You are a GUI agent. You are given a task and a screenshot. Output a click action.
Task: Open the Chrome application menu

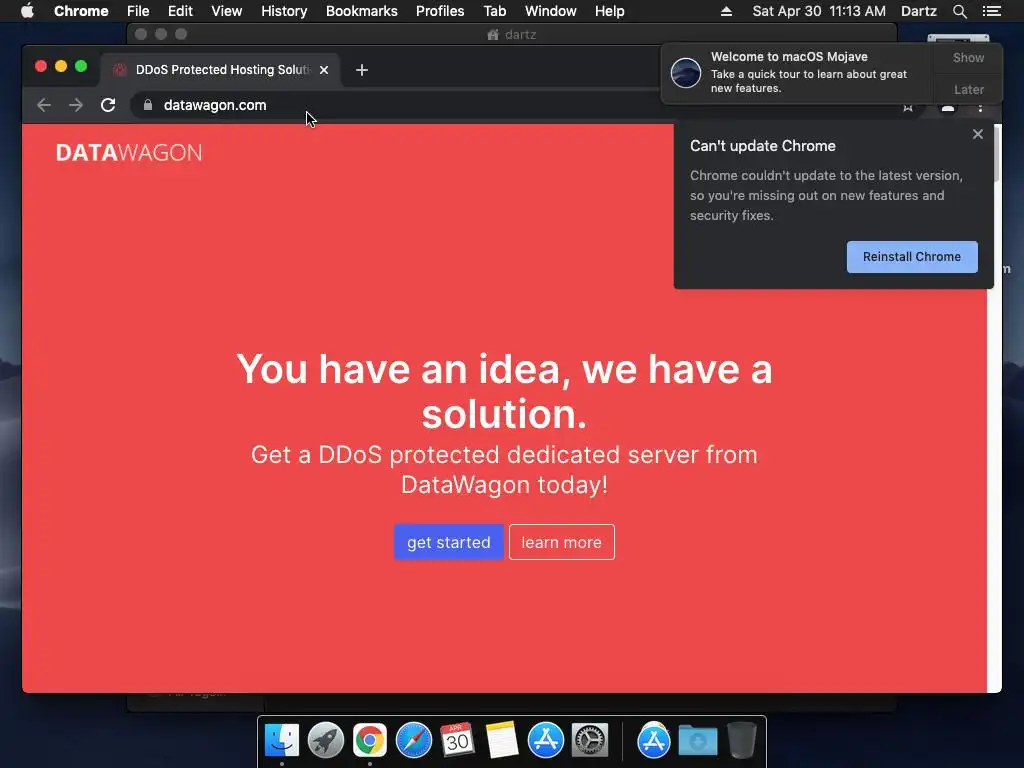[81, 11]
